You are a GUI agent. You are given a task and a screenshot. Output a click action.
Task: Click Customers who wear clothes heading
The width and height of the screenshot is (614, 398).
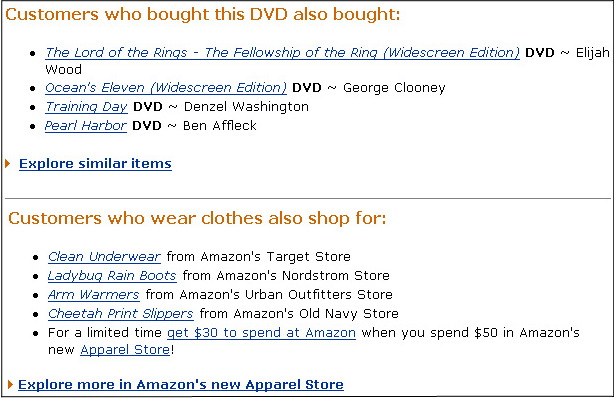[x=197, y=218]
